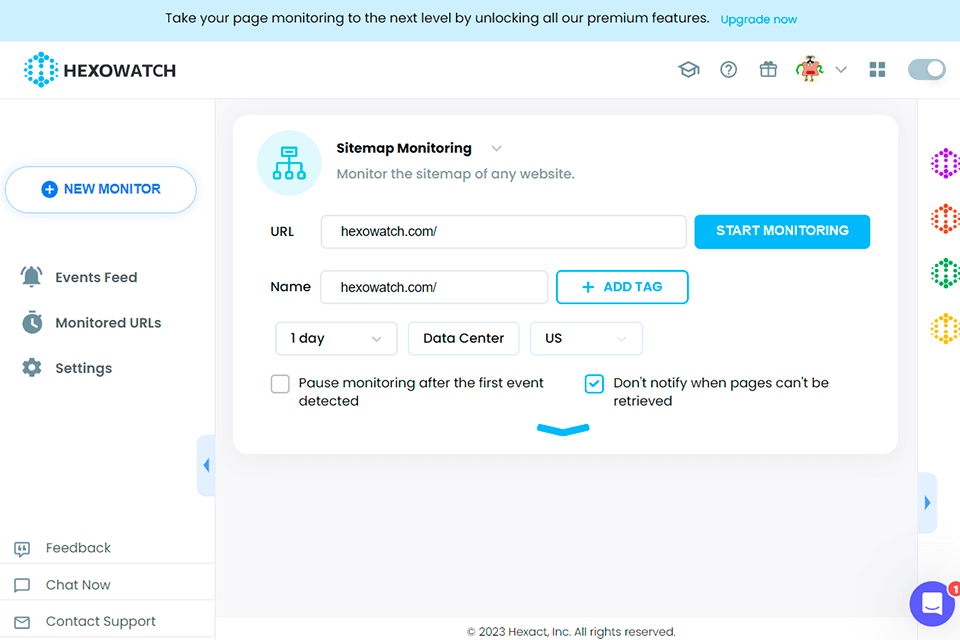Click the Hexowatch logo
Screen dimensions: 960x640
[x=100, y=70]
